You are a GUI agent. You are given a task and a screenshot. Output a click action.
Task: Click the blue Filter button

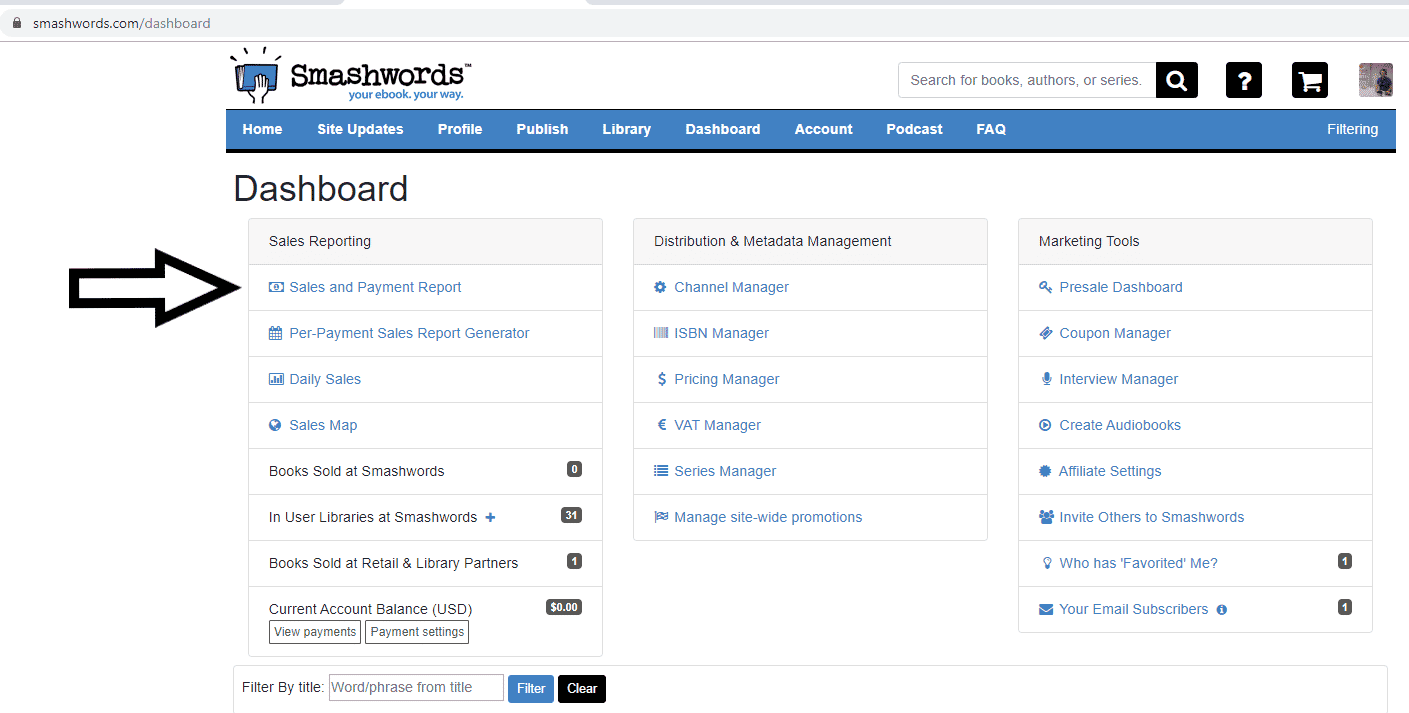pyautogui.click(x=531, y=688)
